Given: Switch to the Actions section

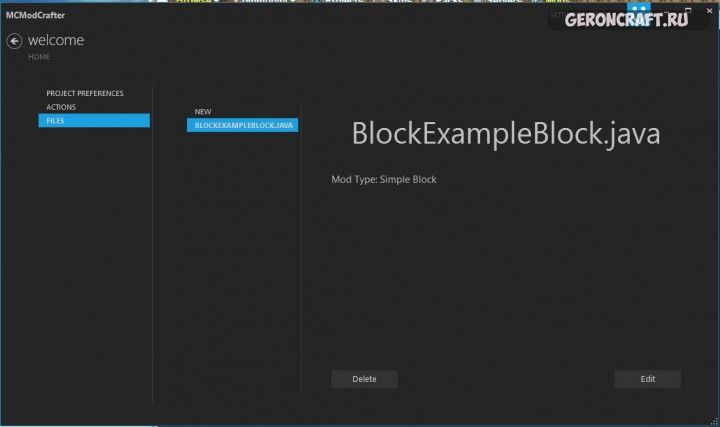Looking at the screenshot, I should pyautogui.click(x=61, y=107).
